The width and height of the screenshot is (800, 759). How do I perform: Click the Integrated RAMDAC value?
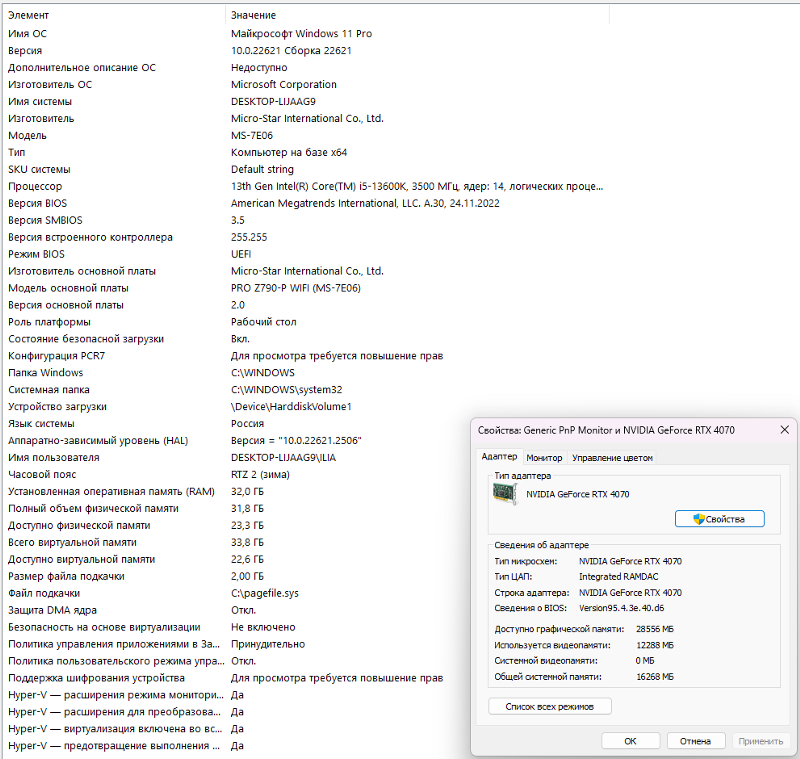[x=618, y=576]
